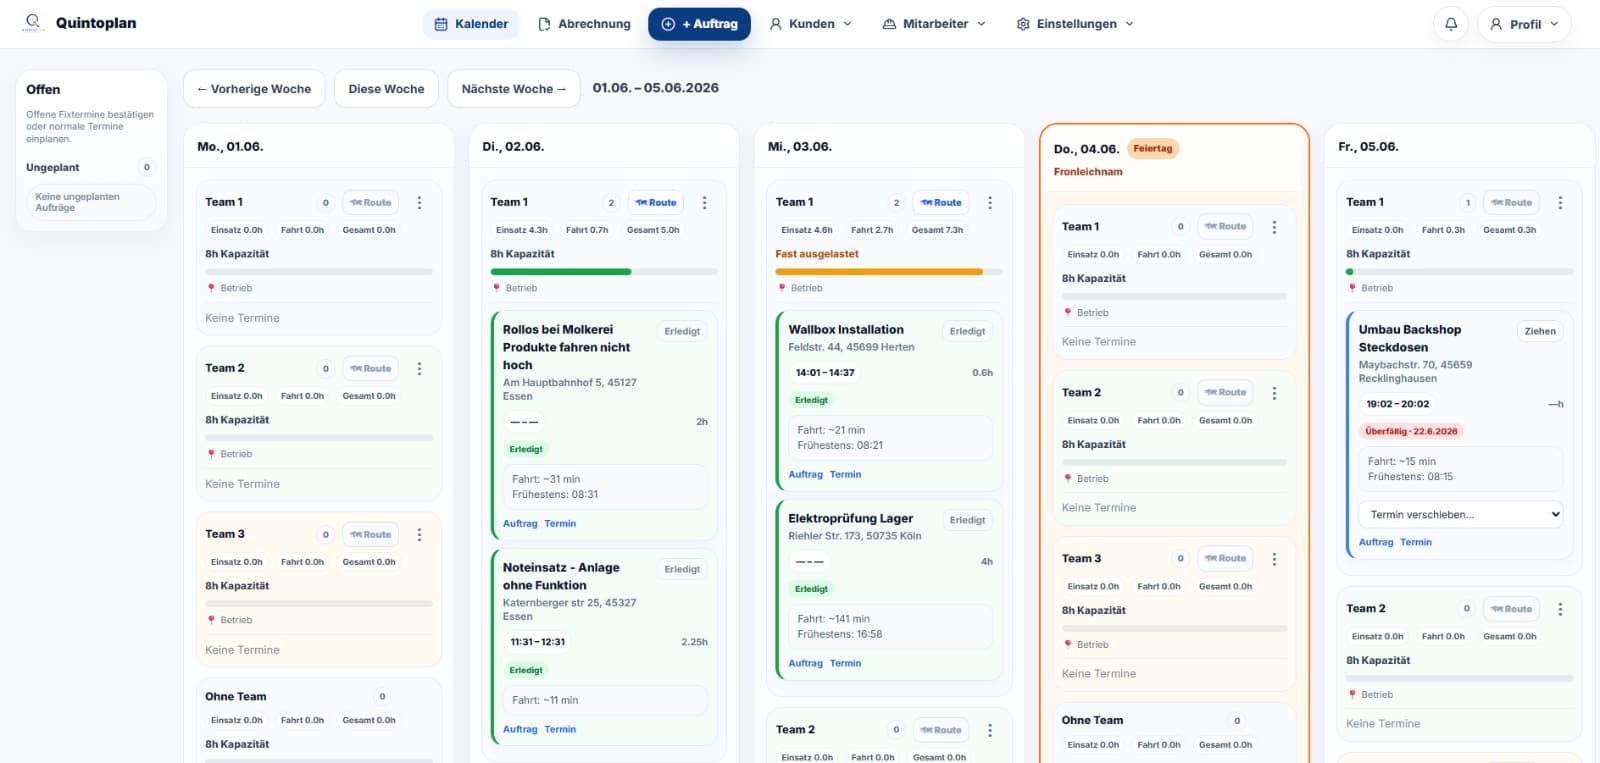Open three-dot menu for Friday Team 2
Viewport: 1600px width, 763px height.
(x=1560, y=609)
